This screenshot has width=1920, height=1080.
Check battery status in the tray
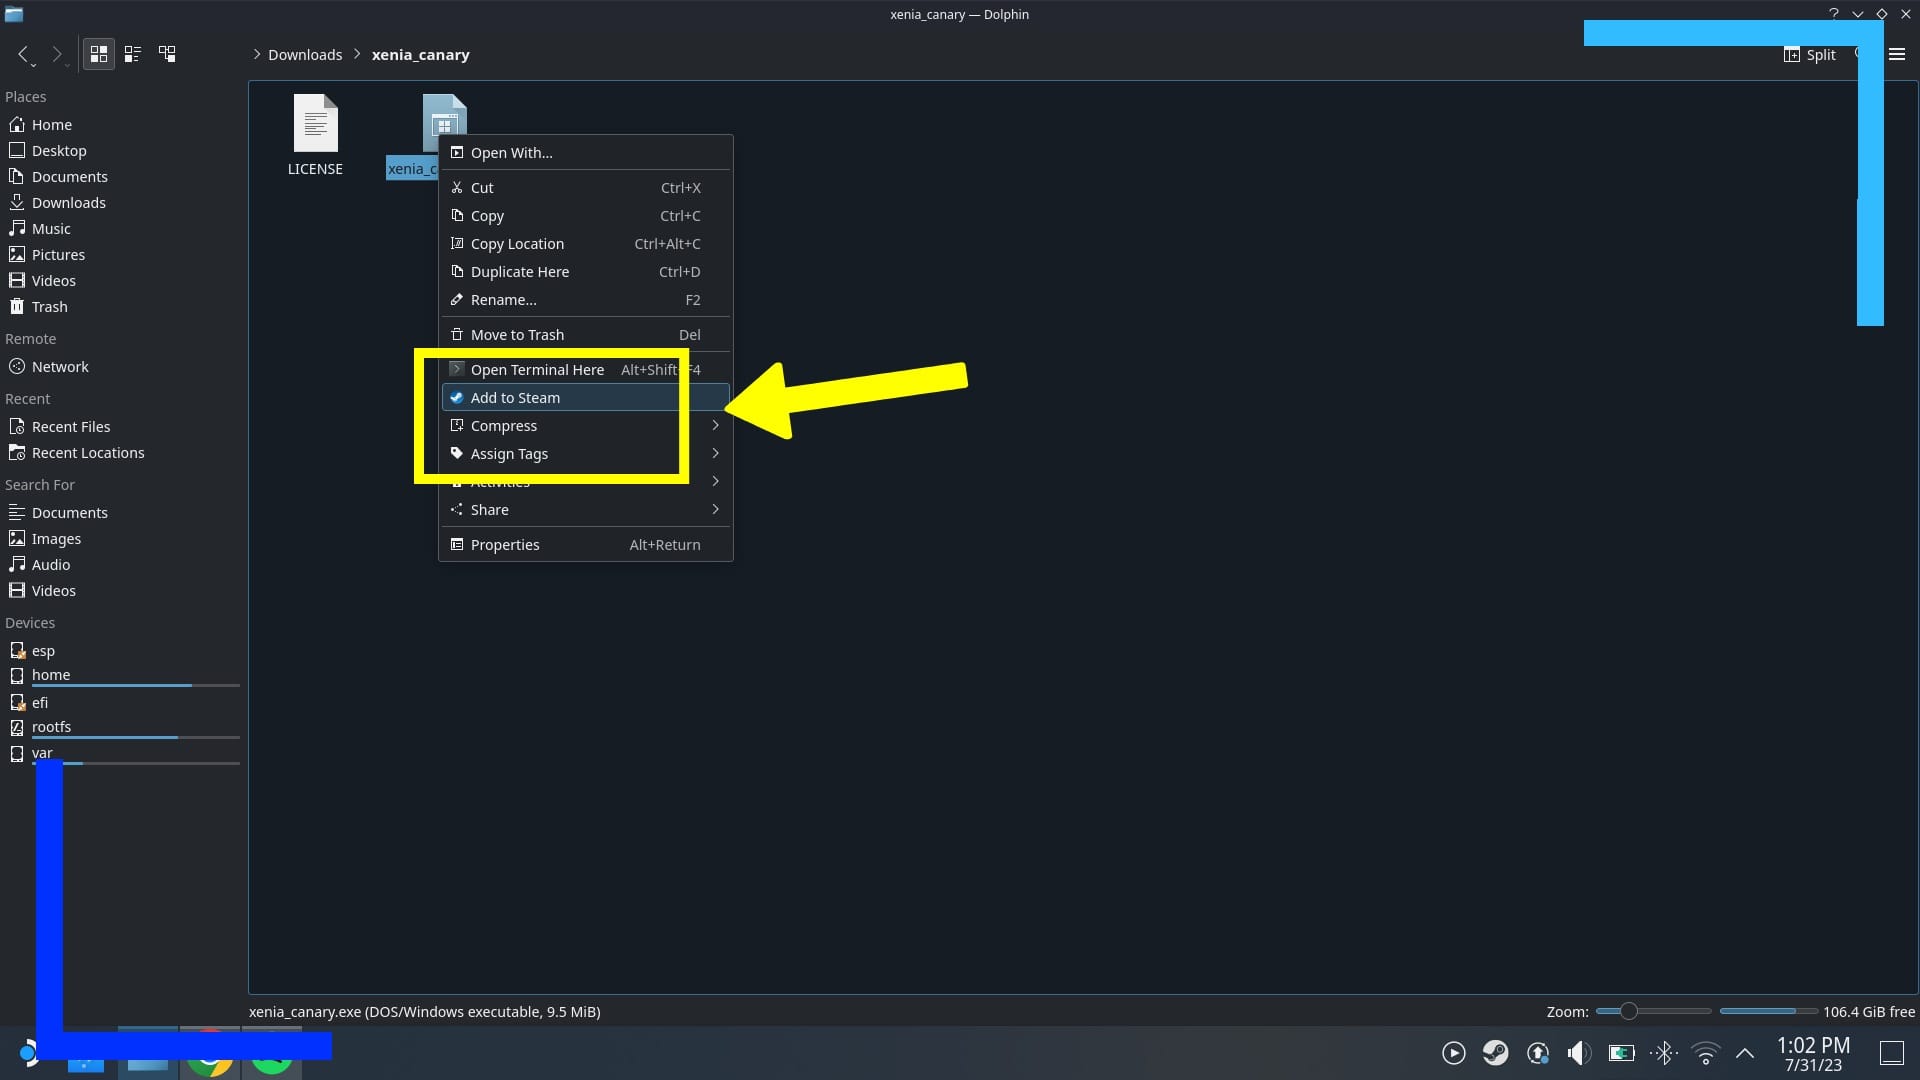pyautogui.click(x=1622, y=1053)
